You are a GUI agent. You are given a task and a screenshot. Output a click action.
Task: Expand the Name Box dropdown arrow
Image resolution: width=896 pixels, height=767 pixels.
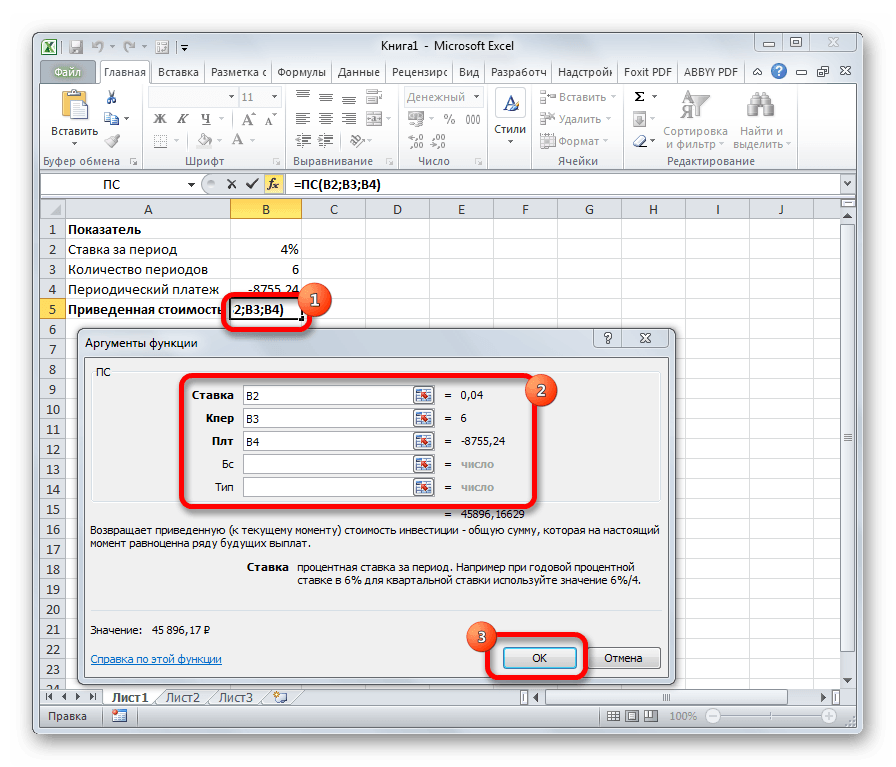click(192, 185)
